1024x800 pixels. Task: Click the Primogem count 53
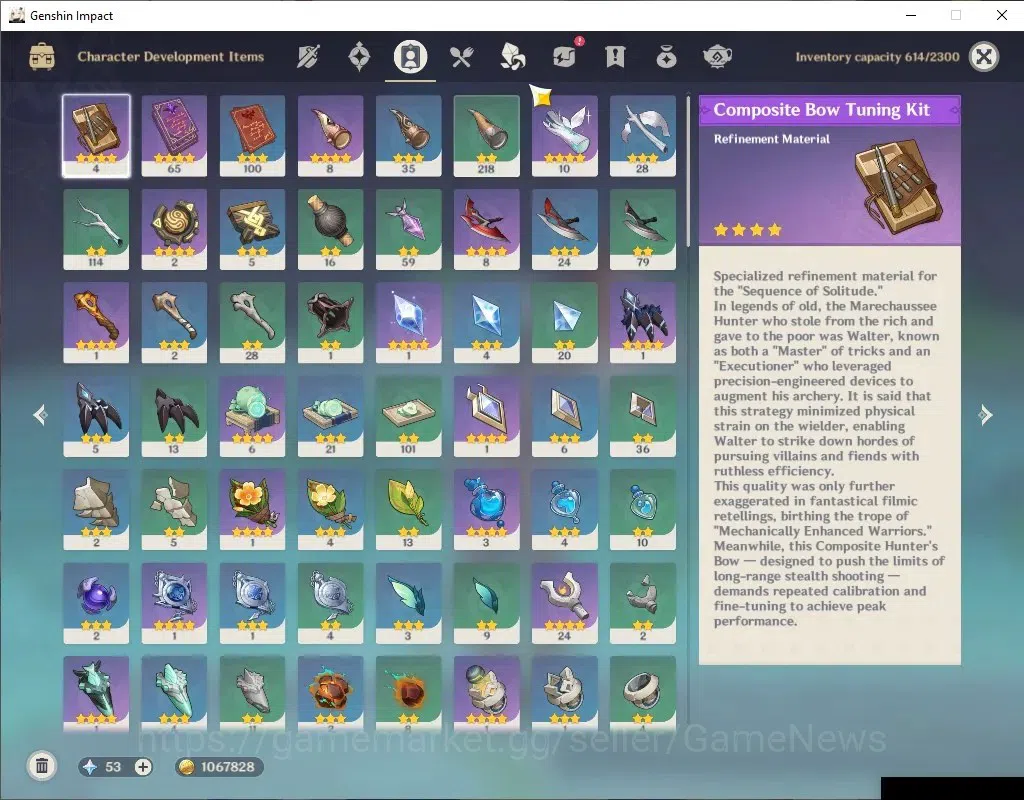[x=113, y=767]
